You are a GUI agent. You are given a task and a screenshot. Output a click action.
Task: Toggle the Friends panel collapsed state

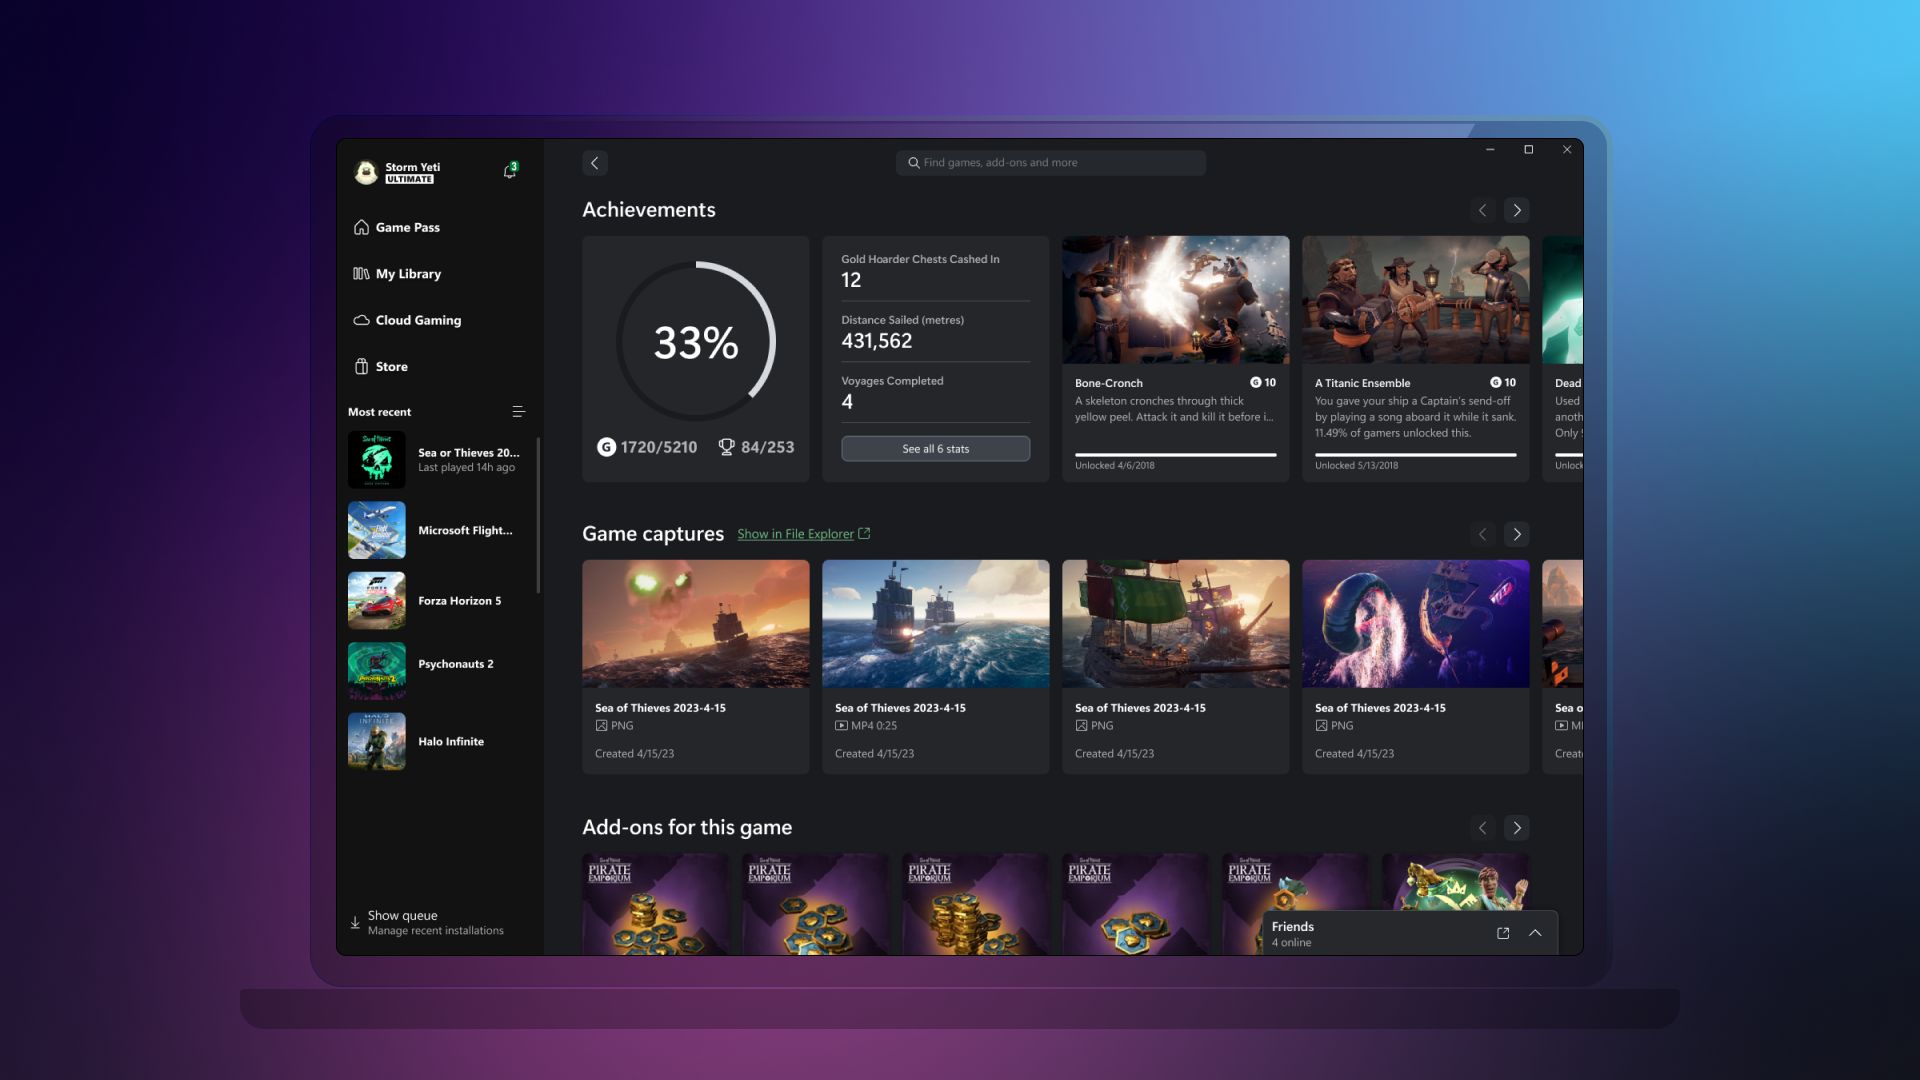coord(1536,932)
